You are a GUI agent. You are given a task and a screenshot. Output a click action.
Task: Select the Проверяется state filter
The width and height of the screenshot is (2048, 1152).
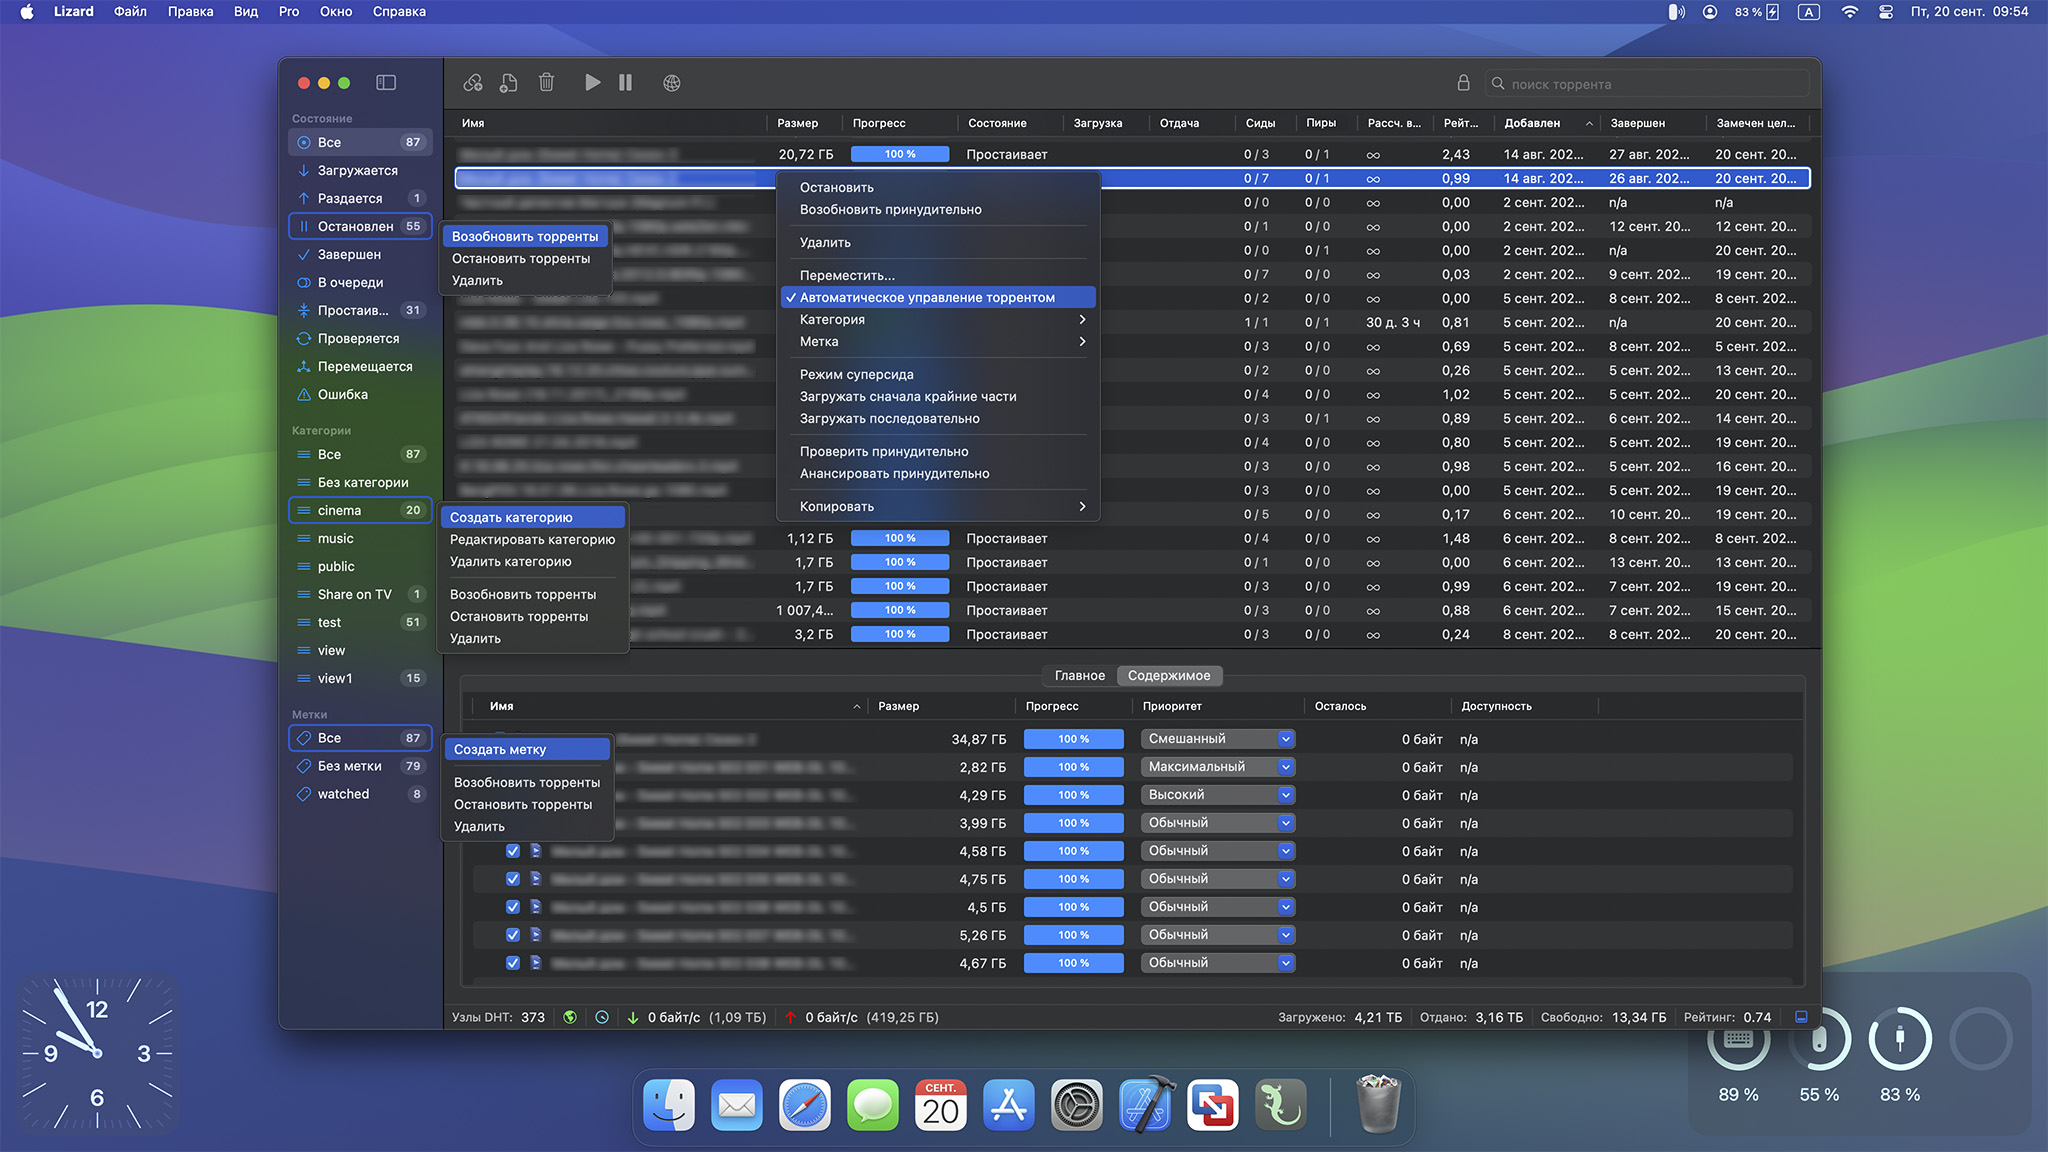pyautogui.click(x=360, y=338)
